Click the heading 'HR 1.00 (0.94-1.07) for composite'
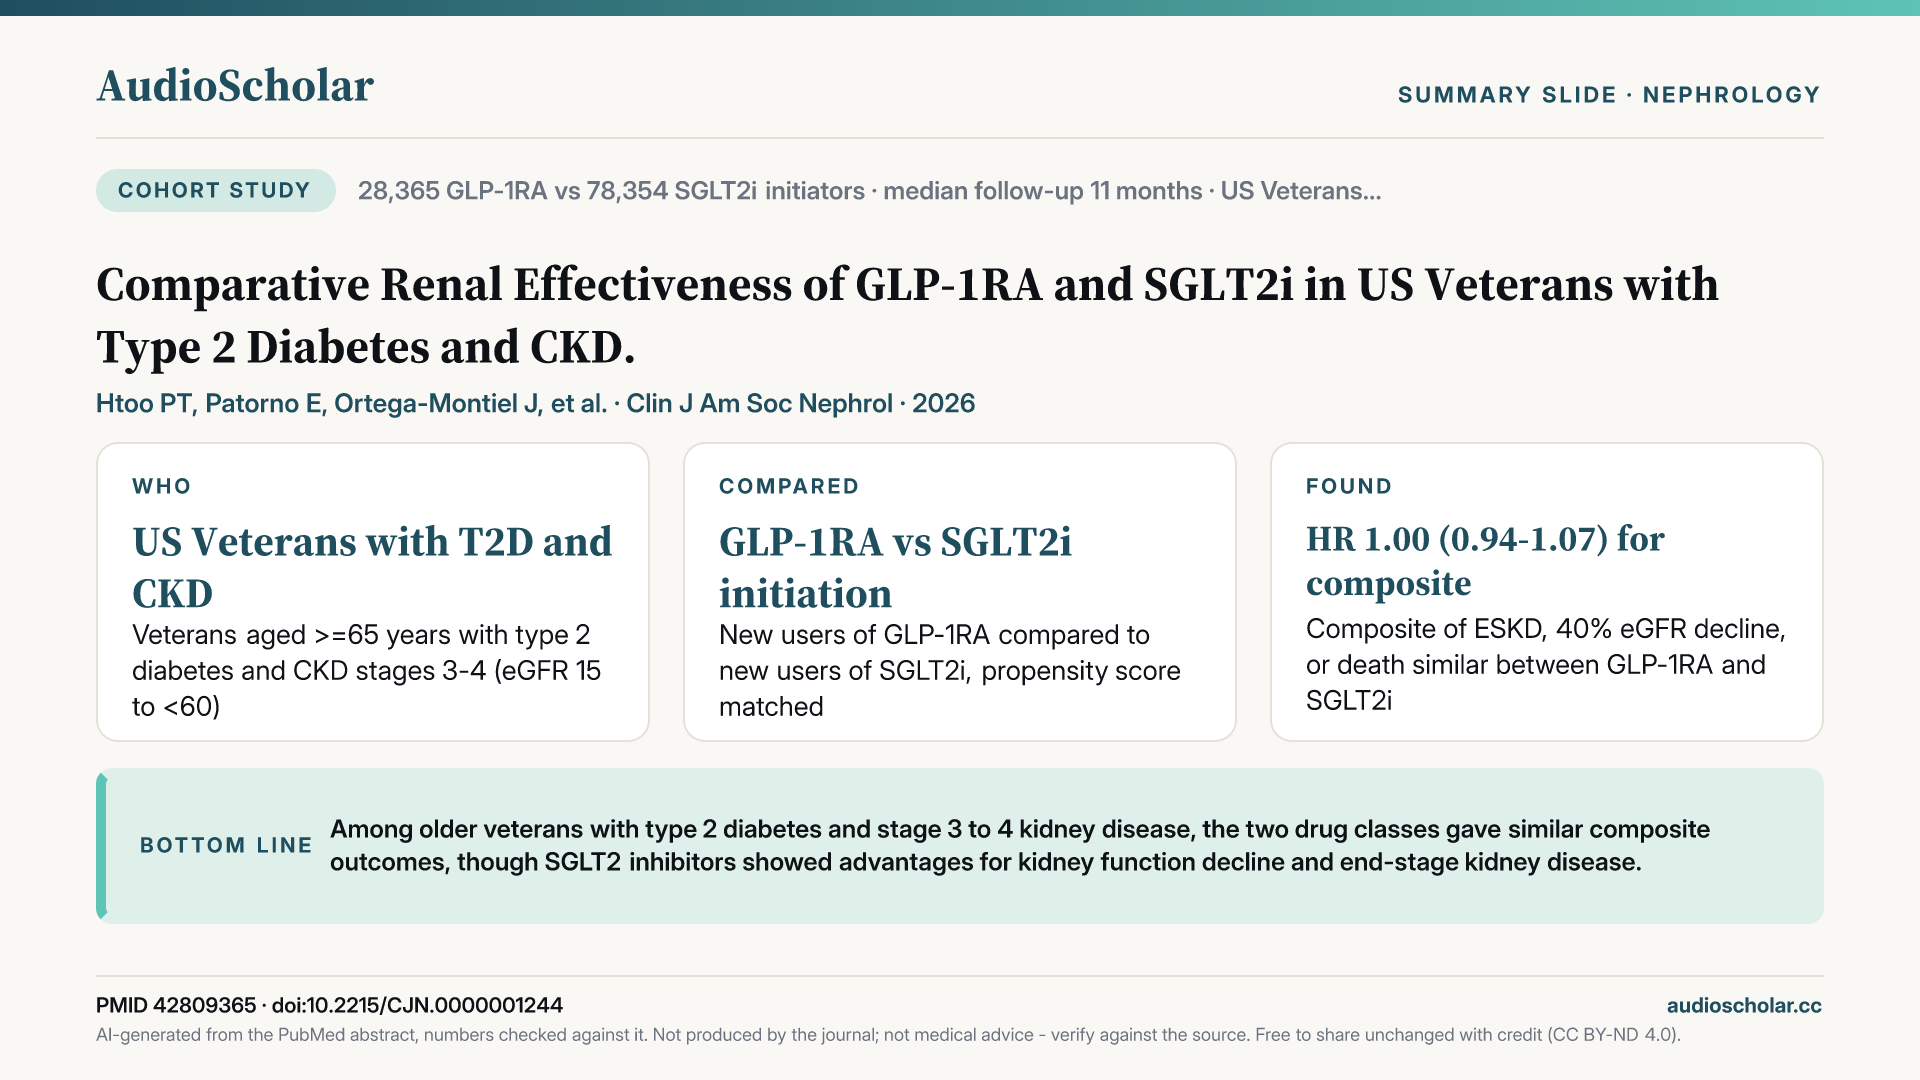1920x1080 pixels. tap(1485, 561)
